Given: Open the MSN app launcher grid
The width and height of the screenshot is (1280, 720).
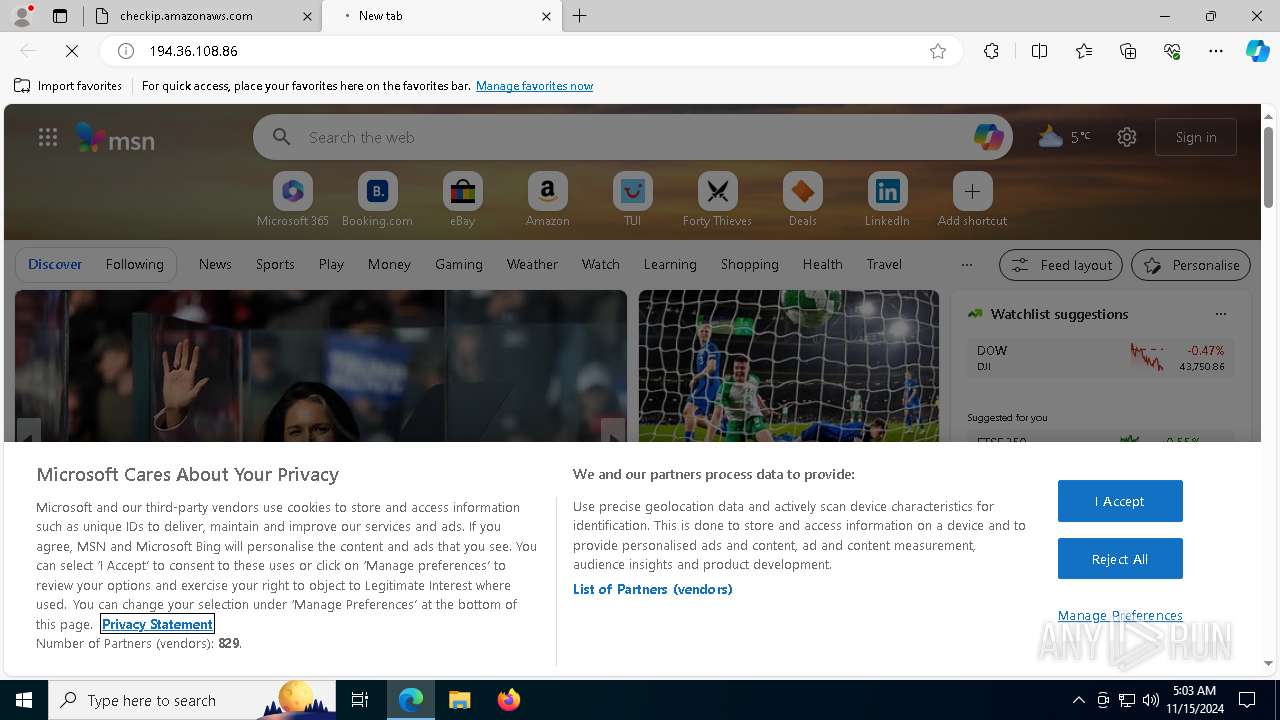Looking at the screenshot, I should 48,138.
